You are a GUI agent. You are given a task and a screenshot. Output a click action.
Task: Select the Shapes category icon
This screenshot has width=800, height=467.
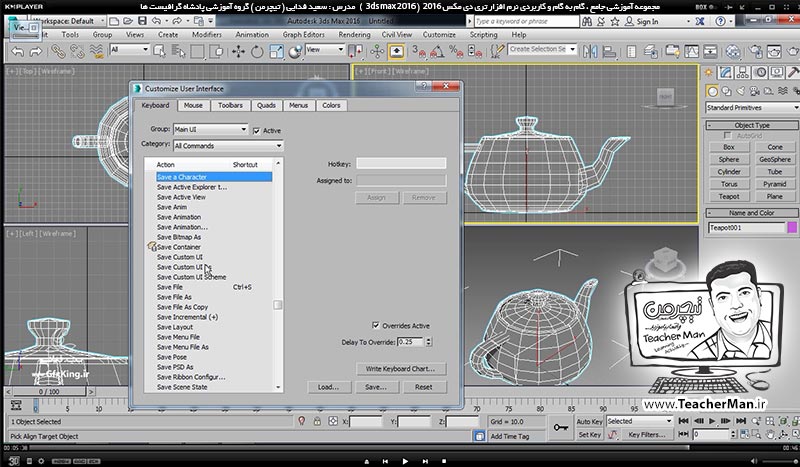click(726, 91)
